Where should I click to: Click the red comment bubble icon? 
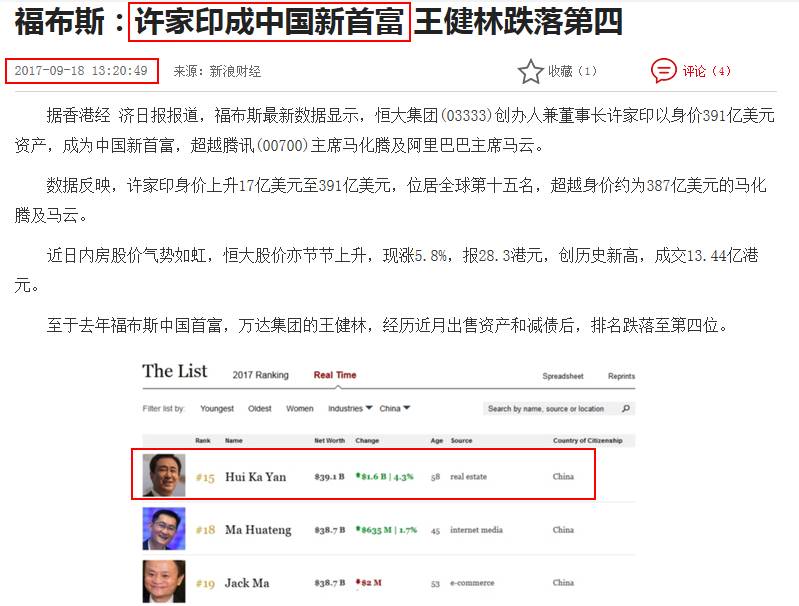click(x=663, y=71)
